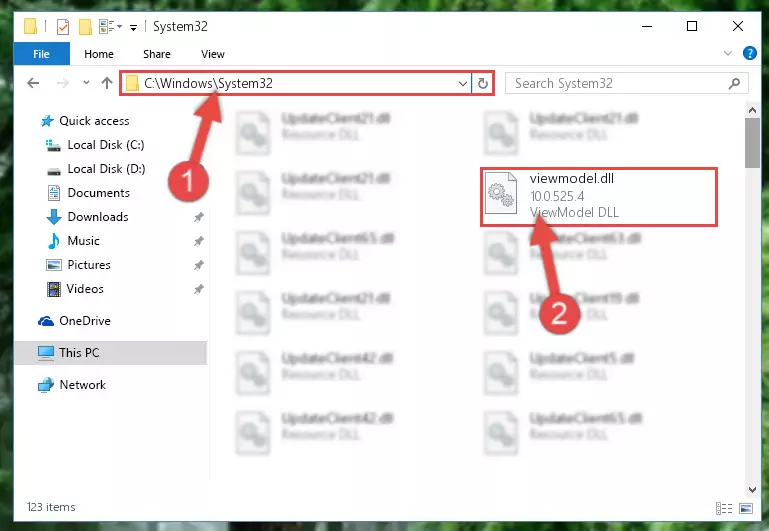
Task: Select Network in the navigation pane
Action: (x=82, y=385)
